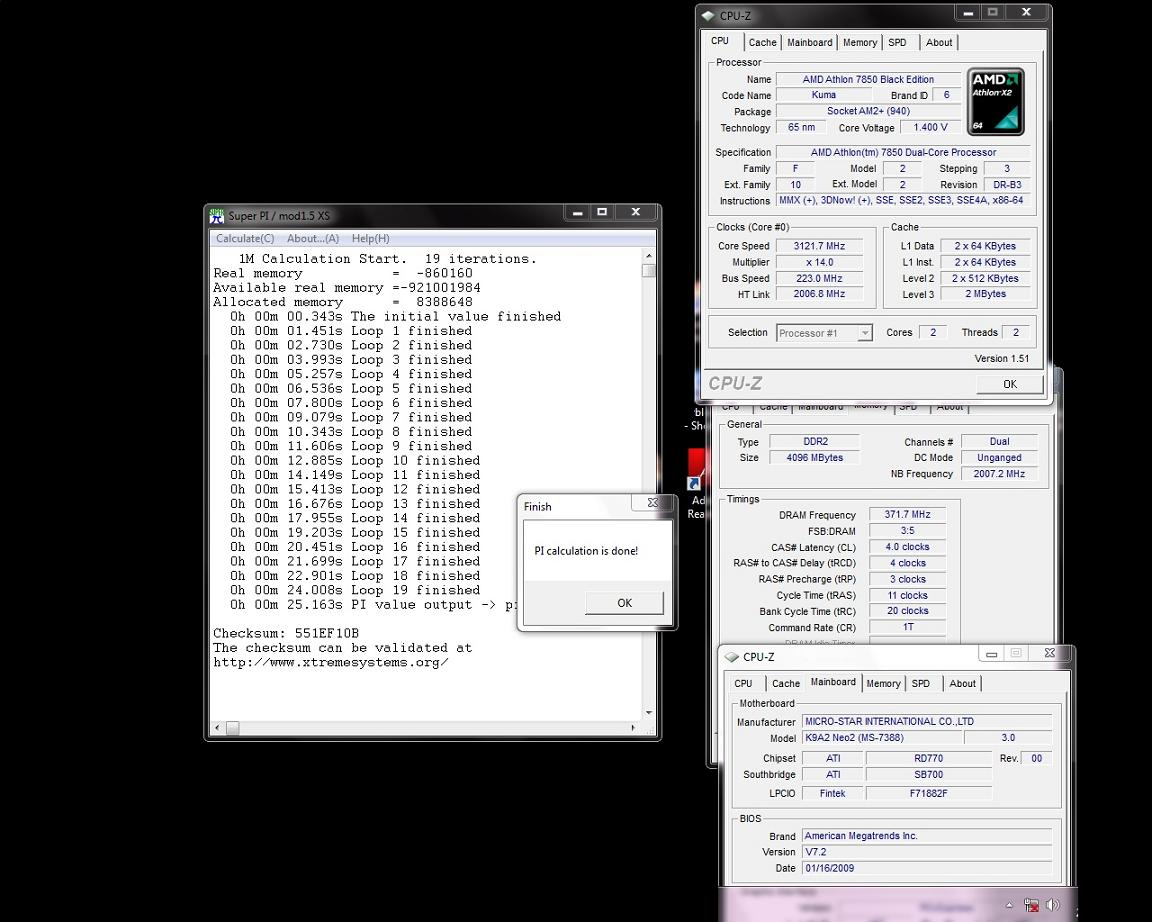Viewport: 1152px width, 922px height.
Task: Click the Super PI horizontal scrollbar thumb
Action: point(232,728)
